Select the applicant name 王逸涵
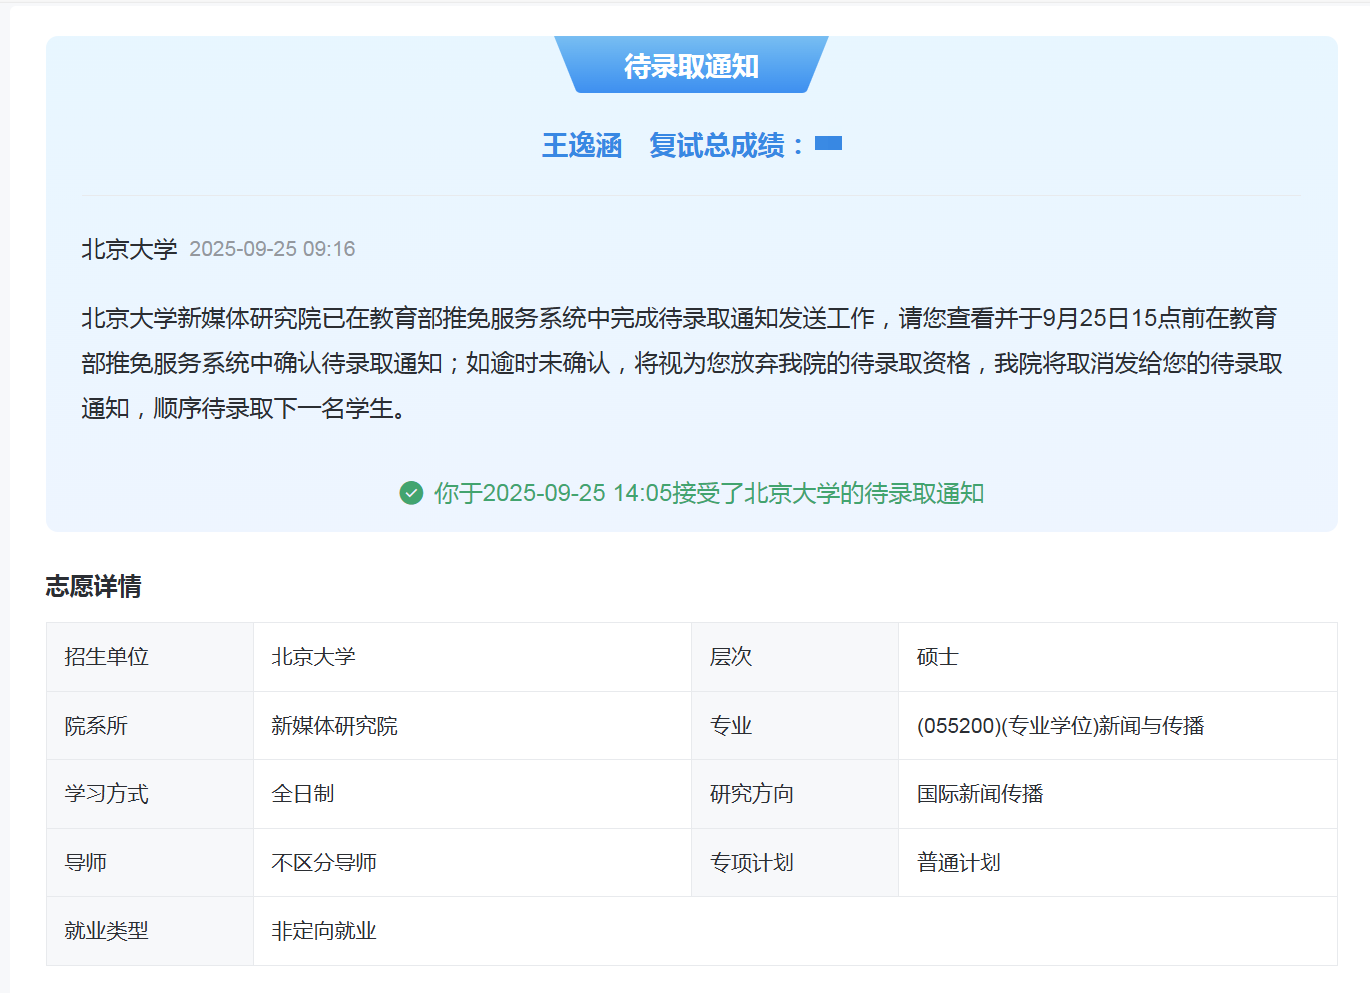This screenshot has width=1370, height=993. (582, 146)
